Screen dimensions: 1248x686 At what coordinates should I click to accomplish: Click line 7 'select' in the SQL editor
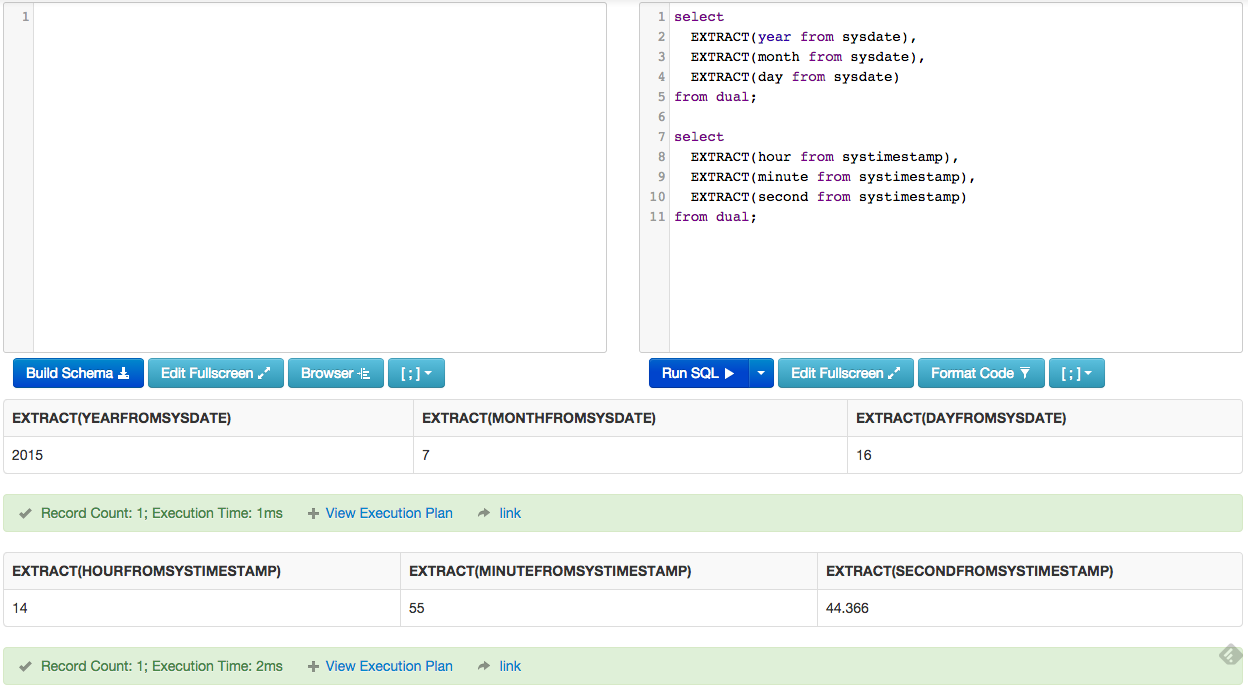[698, 136]
